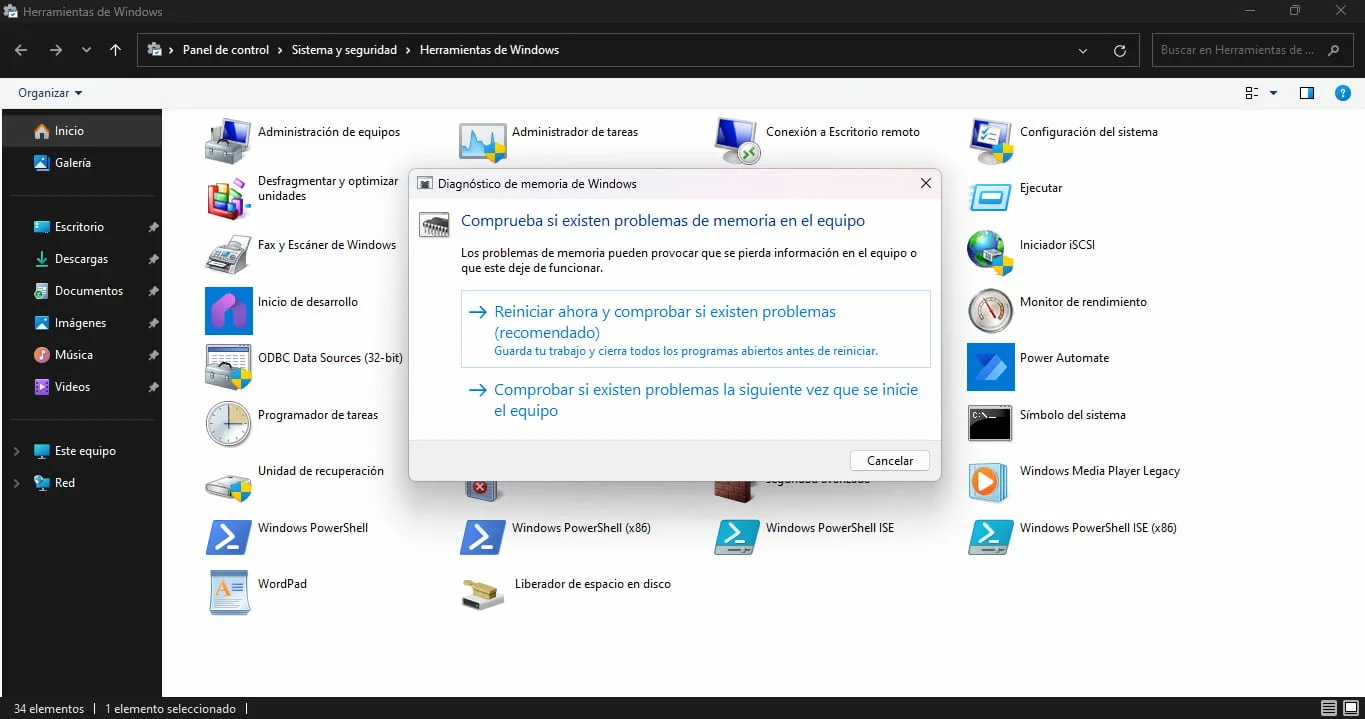Select Inicio in the sidebar

pos(81,131)
